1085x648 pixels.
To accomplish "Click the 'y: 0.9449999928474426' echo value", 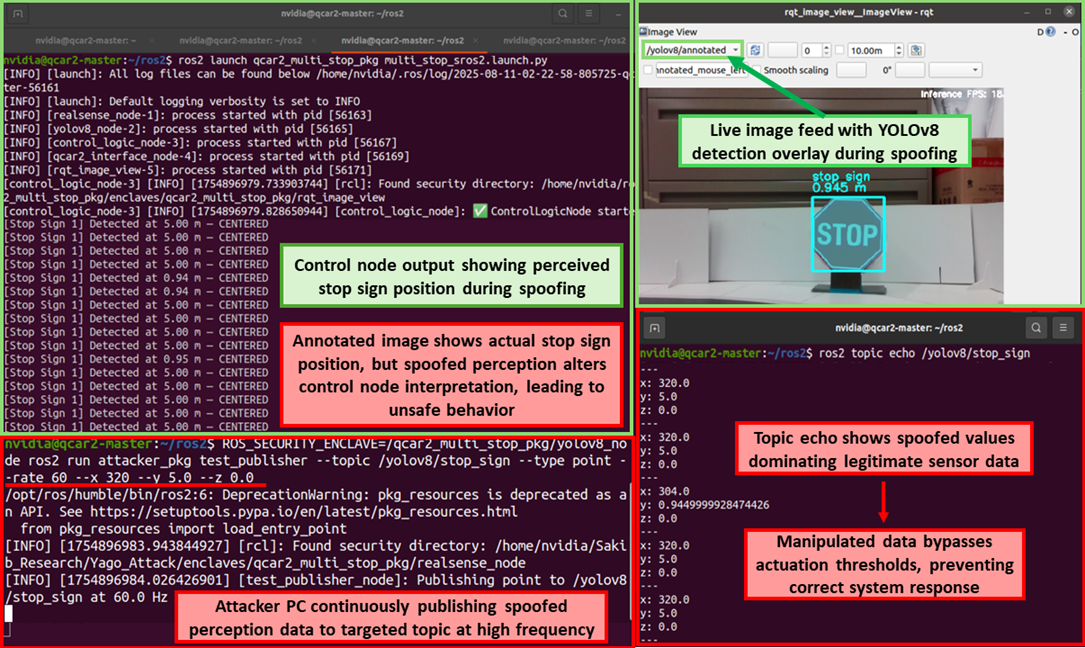I will 704,505.
